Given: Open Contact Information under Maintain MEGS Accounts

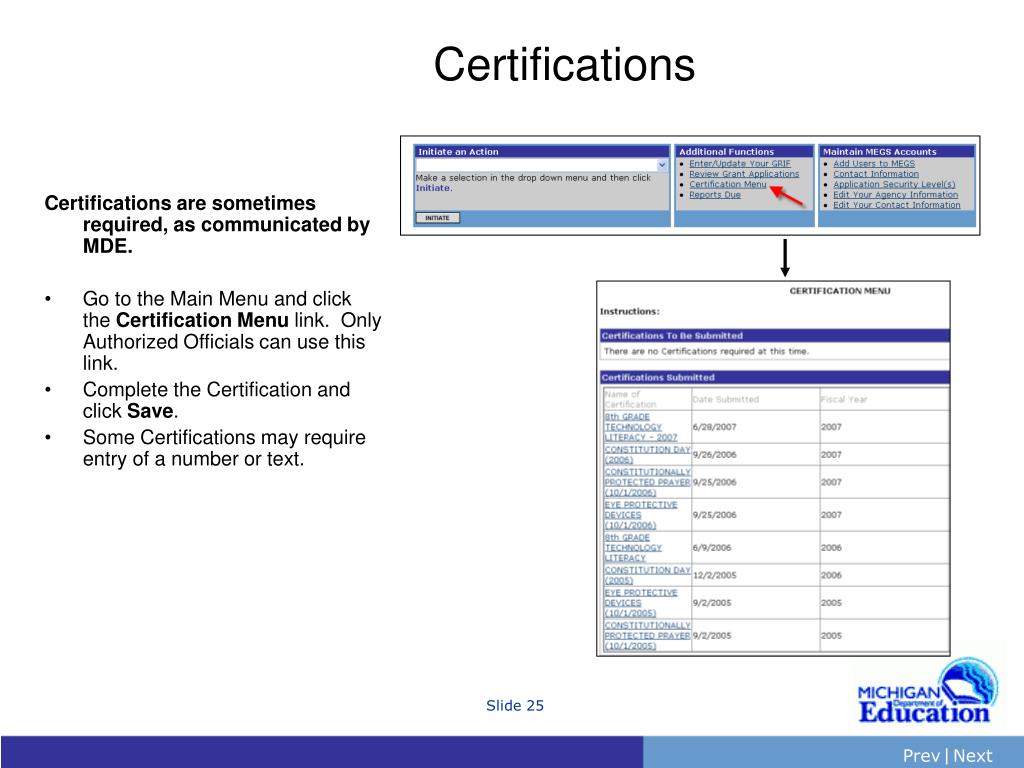Looking at the screenshot, I should (x=876, y=174).
